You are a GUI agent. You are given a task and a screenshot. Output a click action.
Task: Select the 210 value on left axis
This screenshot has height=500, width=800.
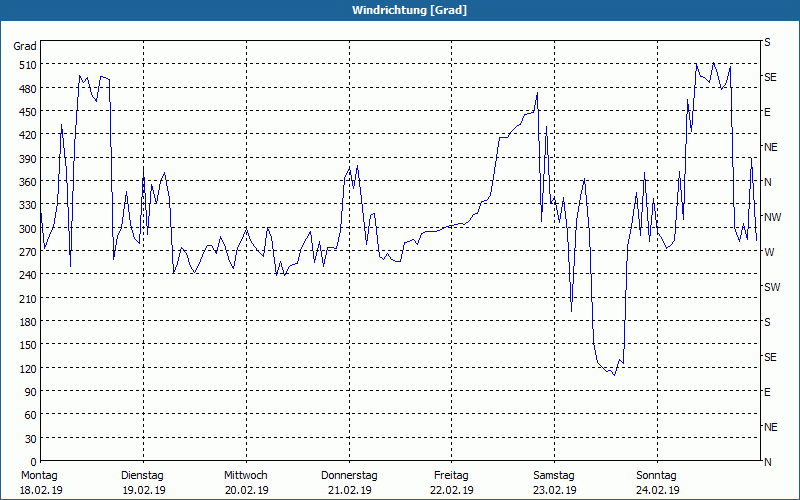(x=29, y=298)
